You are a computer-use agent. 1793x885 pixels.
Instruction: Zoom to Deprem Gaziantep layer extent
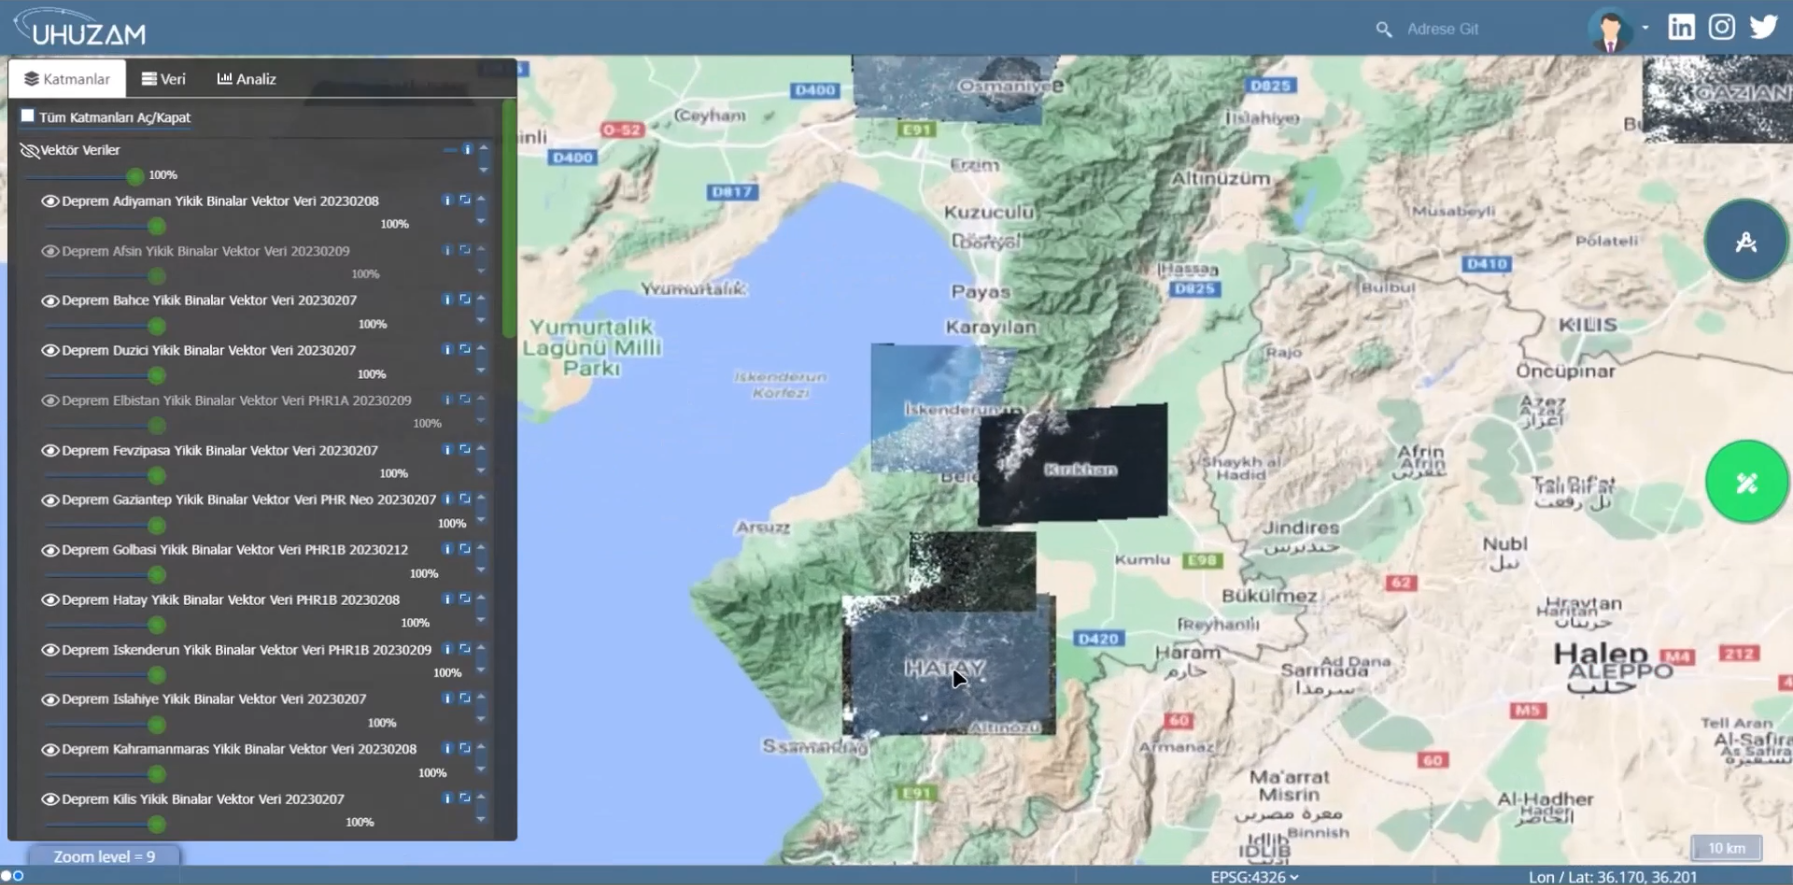click(465, 498)
